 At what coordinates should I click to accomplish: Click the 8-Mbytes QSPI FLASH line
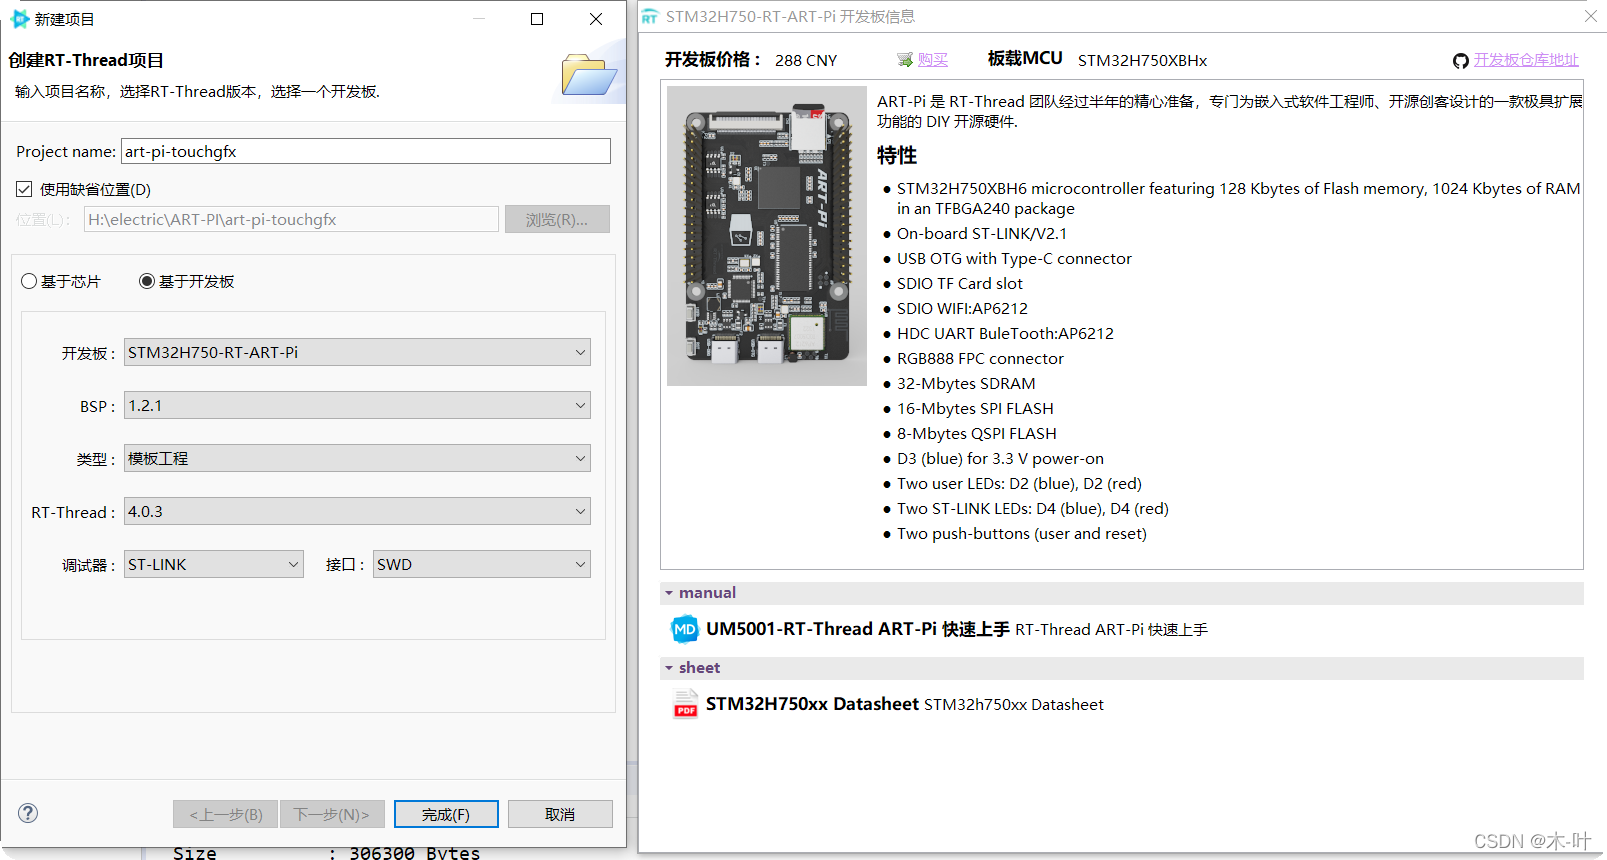[x=977, y=433]
